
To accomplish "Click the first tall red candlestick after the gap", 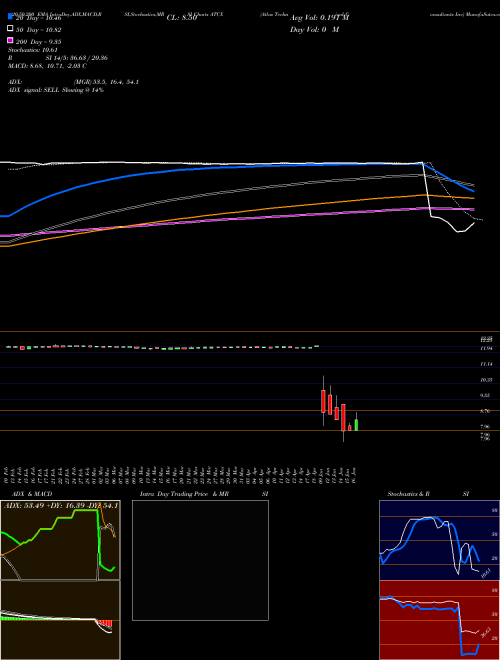I will coord(323,401).
